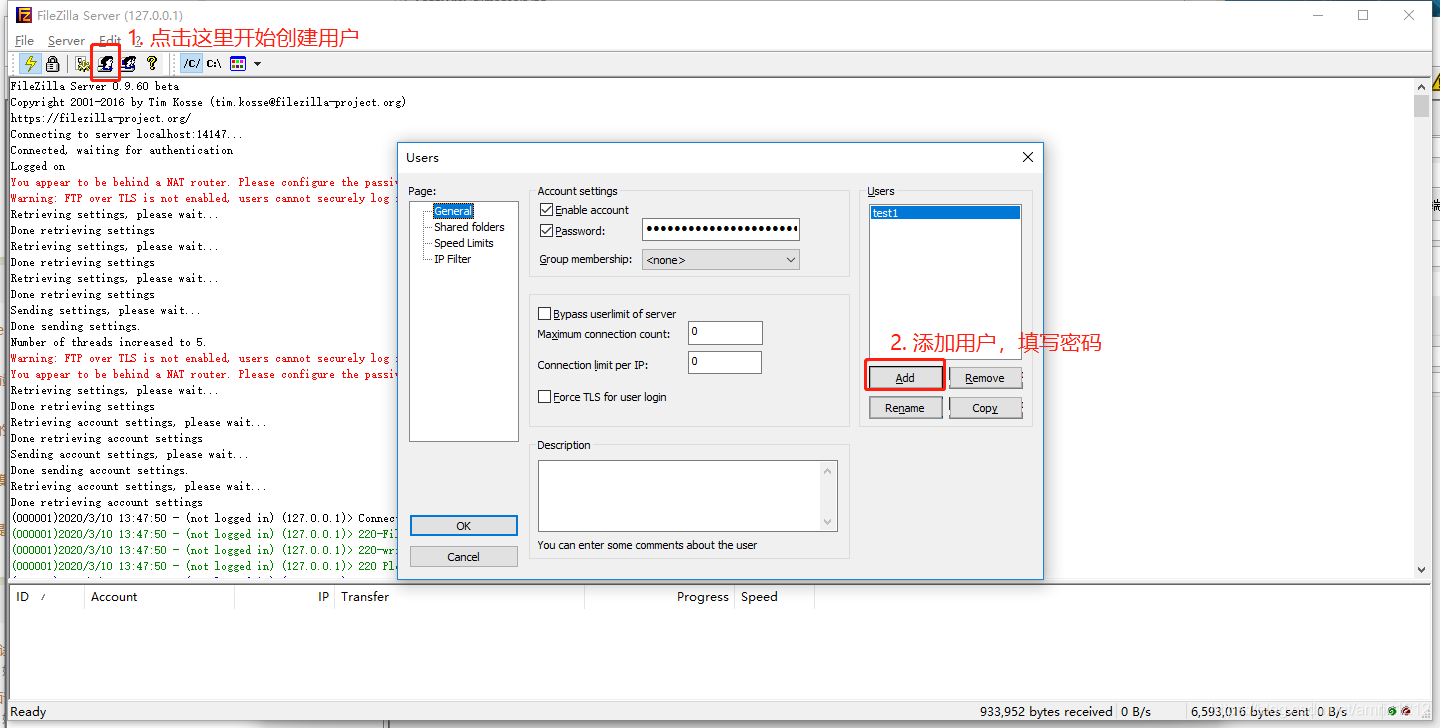Click the Remove user button
The image size is (1440, 728).
pyautogui.click(x=985, y=378)
